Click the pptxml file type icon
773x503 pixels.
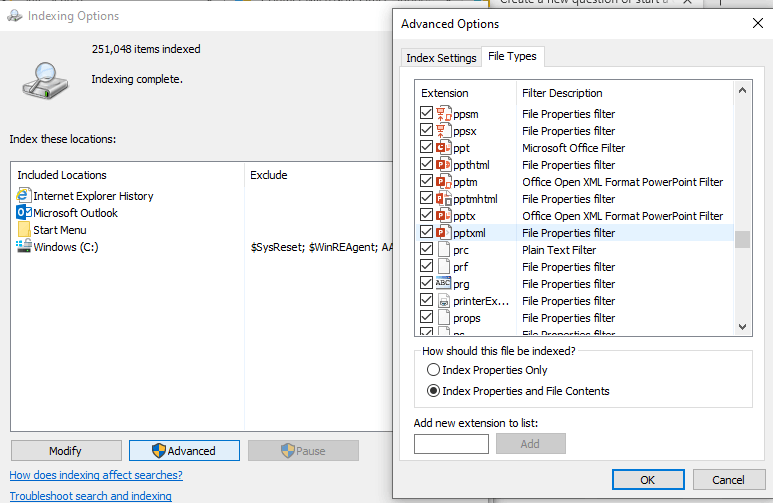pos(444,232)
